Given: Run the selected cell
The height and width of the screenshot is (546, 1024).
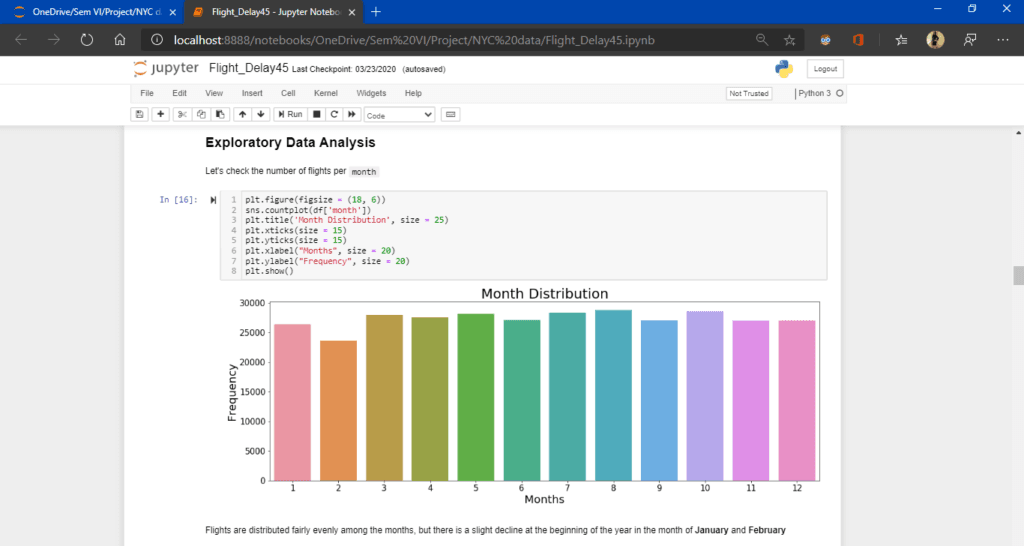Looking at the screenshot, I should pos(290,114).
